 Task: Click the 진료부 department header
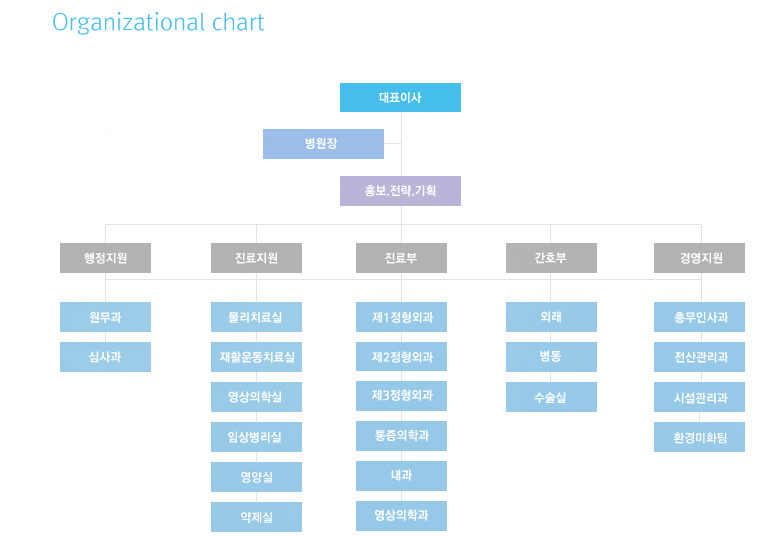(401, 258)
